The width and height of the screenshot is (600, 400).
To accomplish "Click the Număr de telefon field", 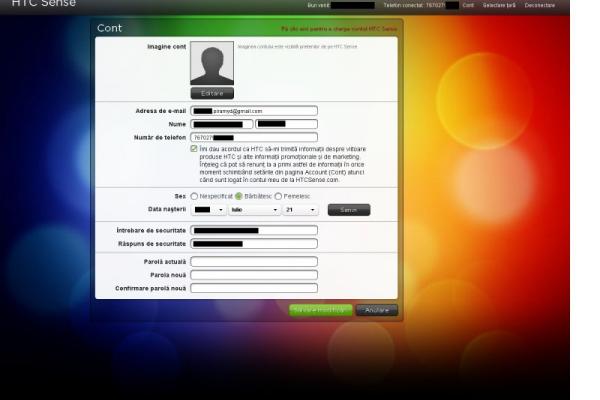I will click(x=254, y=137).
